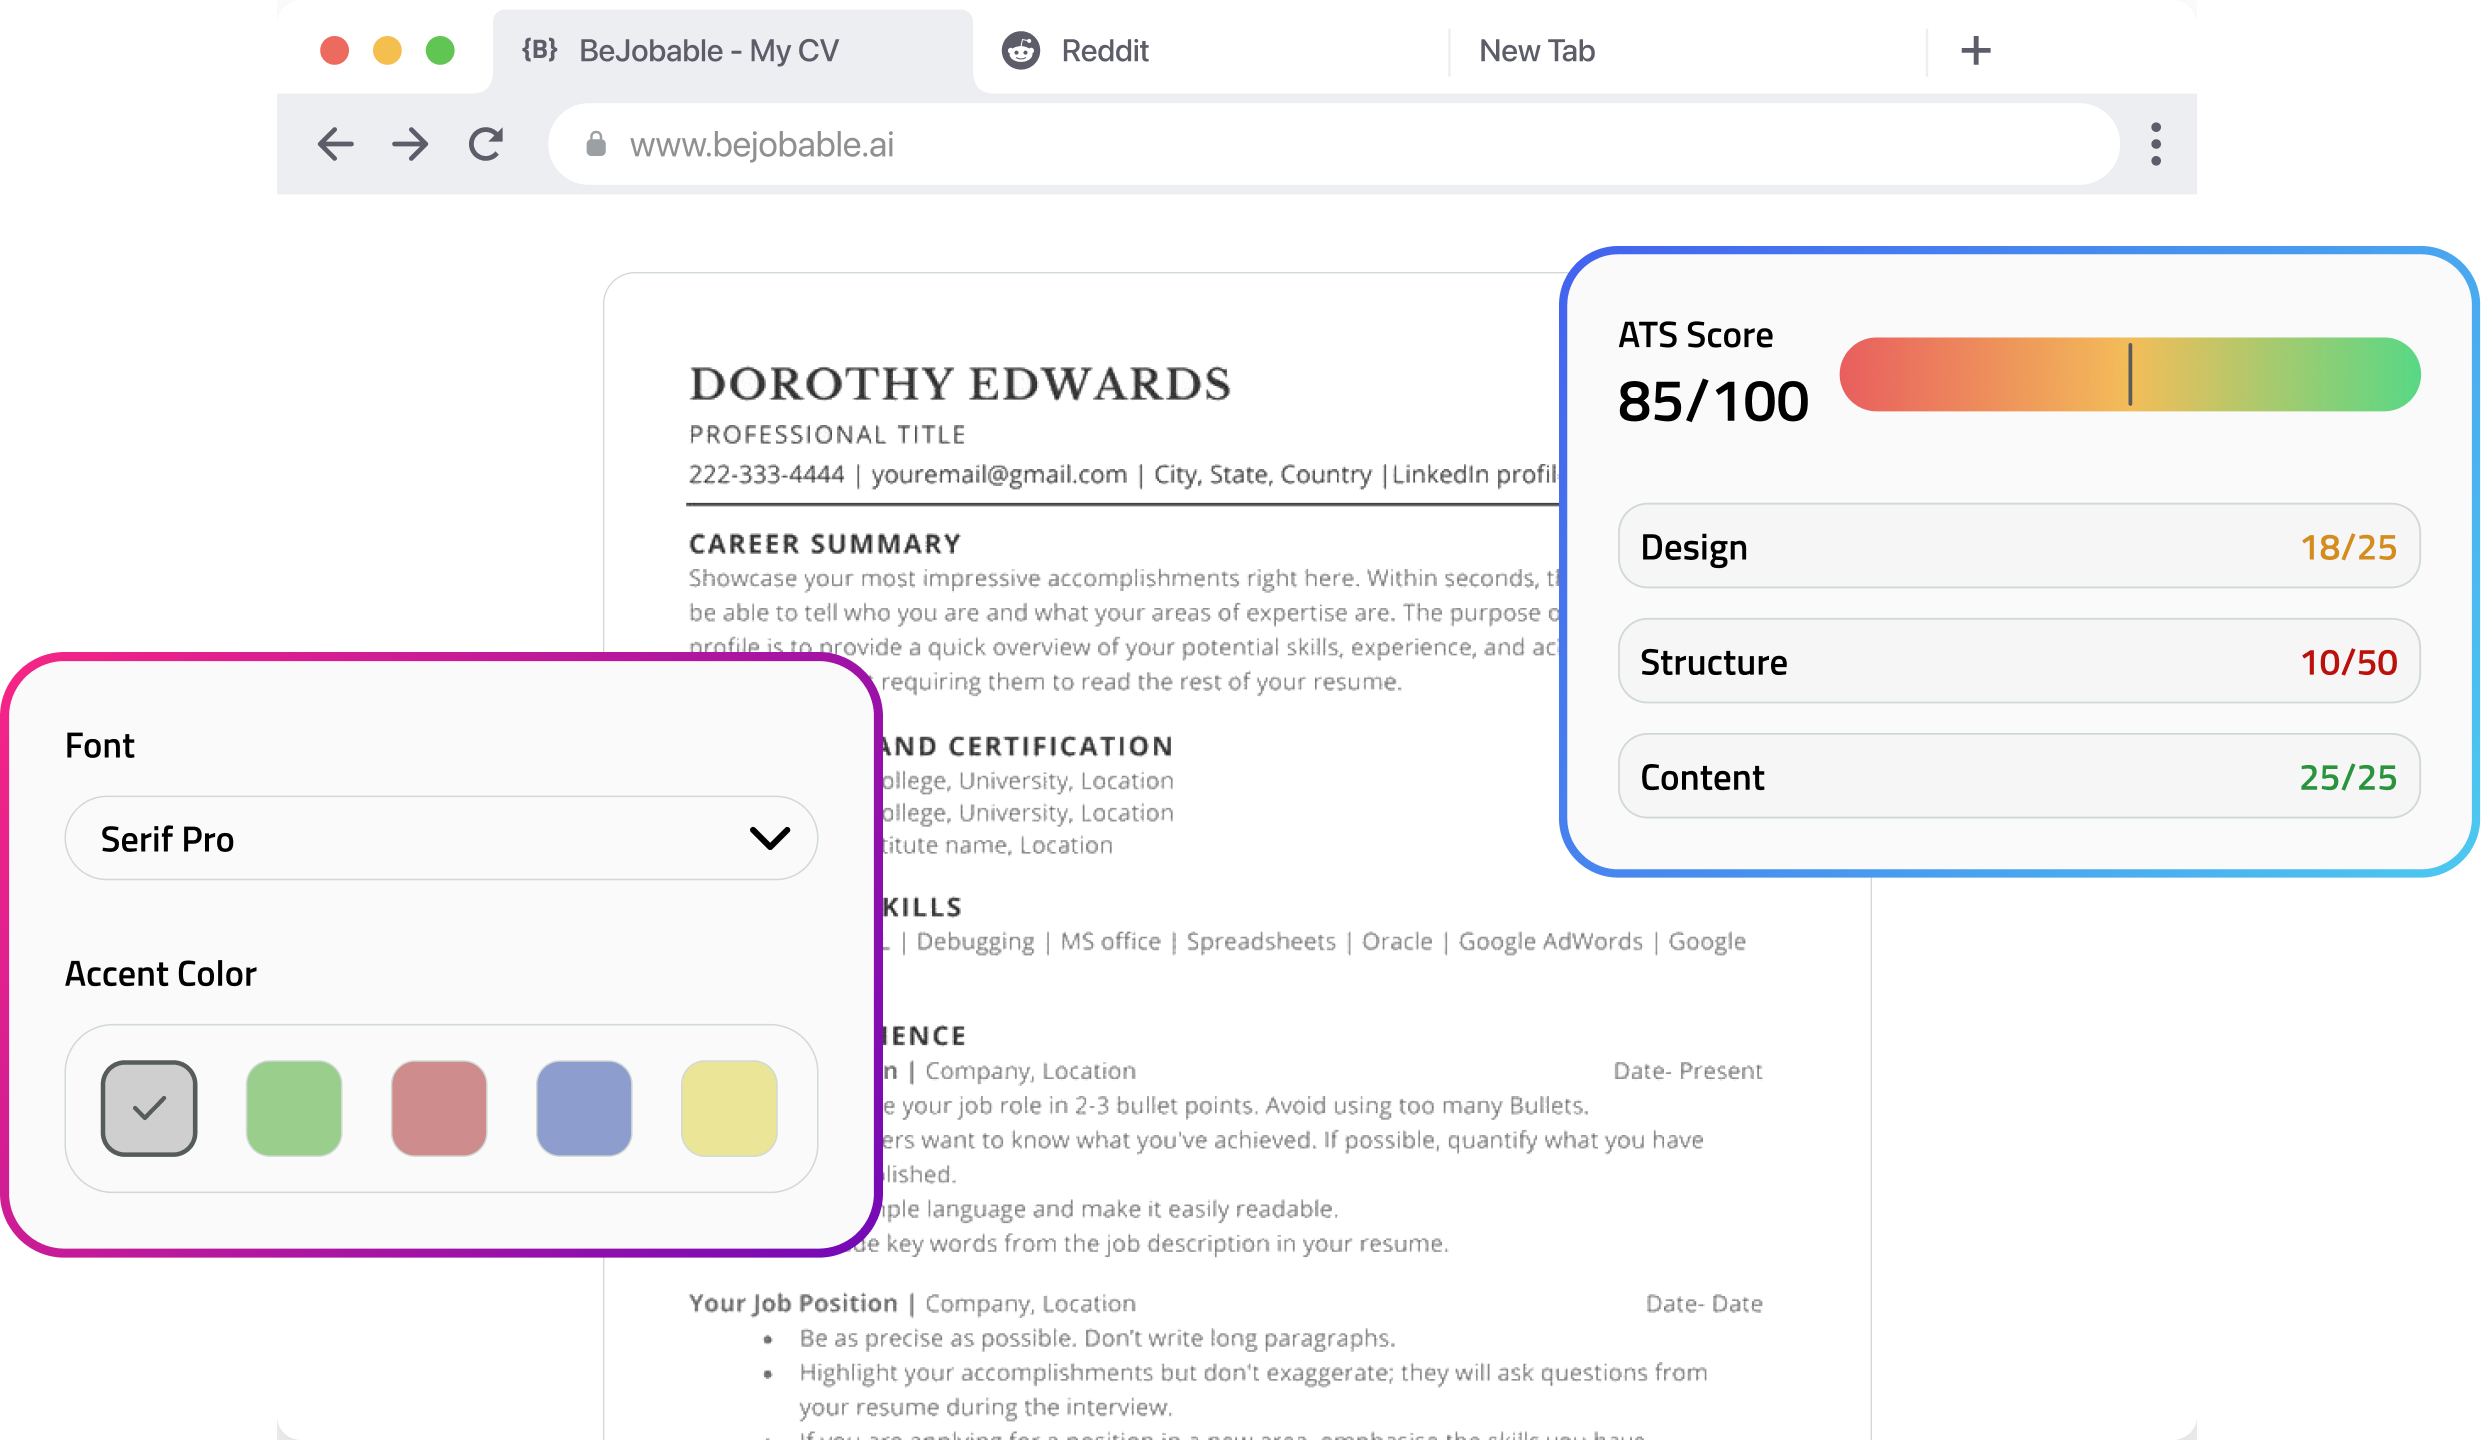The width and height of the screenshot is (2481, 1440).
Task: Switch to the New Tab page
Action: pyautogui.click(x=1537, y=50)
